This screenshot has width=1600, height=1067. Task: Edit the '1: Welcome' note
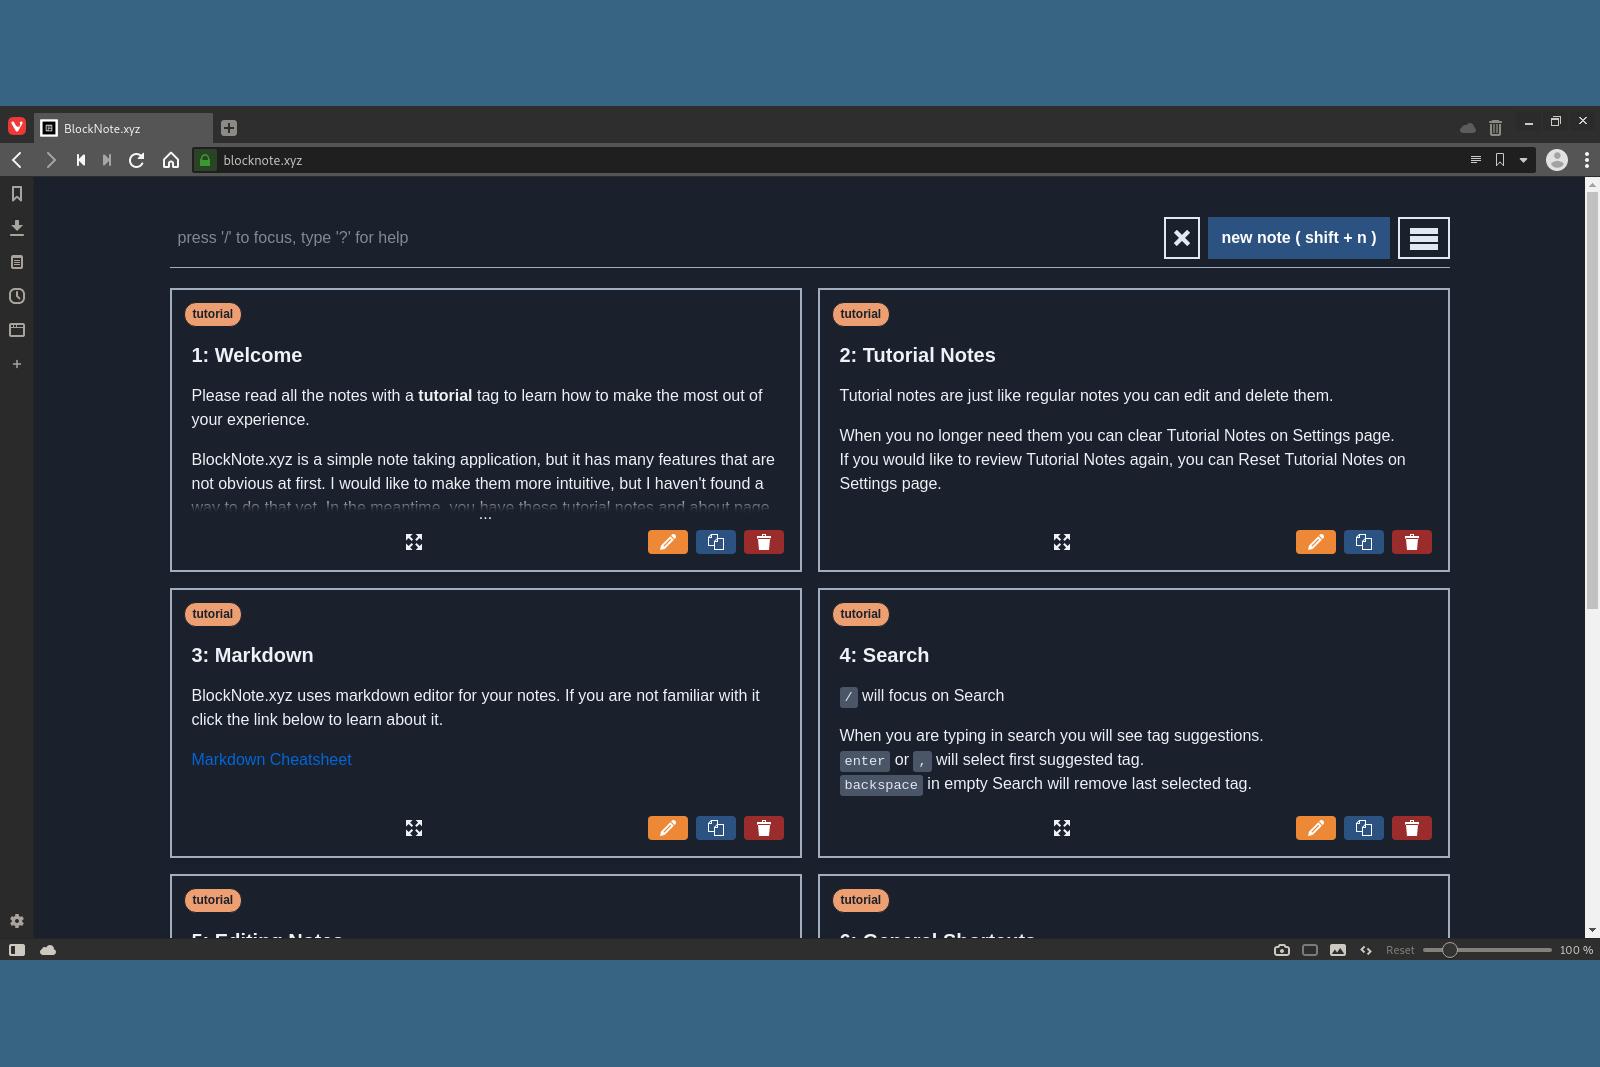point(668,542)
